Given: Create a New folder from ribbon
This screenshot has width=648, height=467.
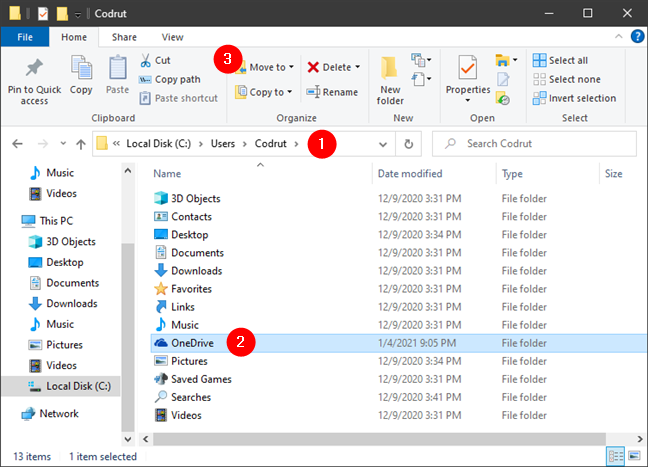Looking at the screenshot, I should [x=390, y=81].
